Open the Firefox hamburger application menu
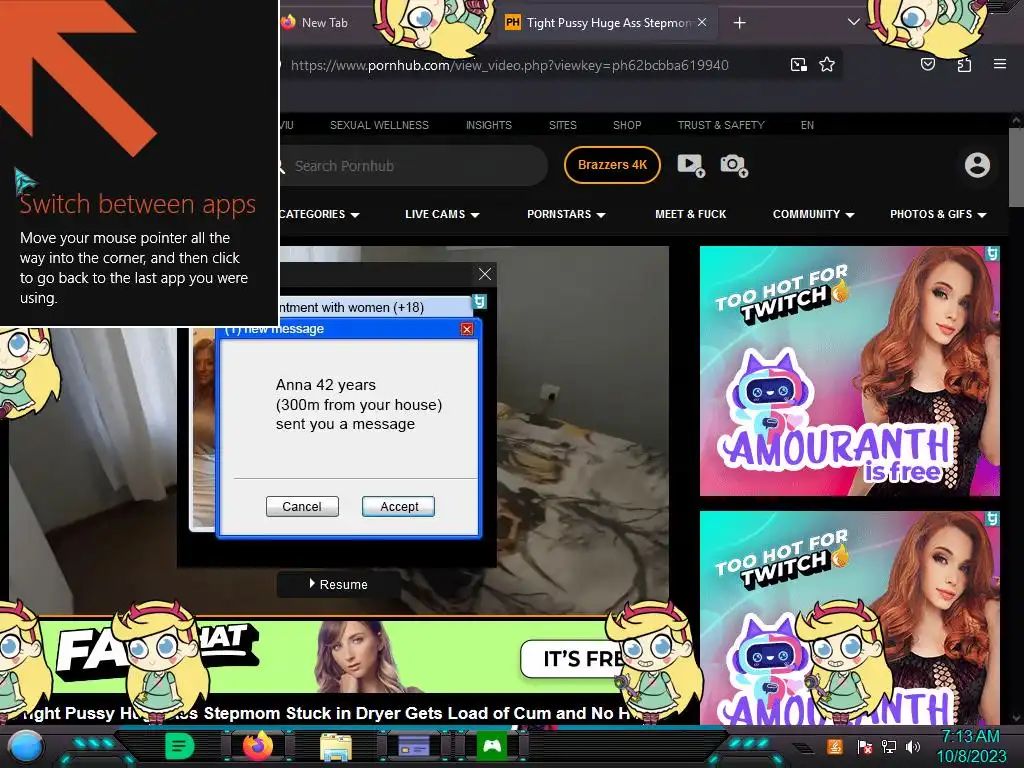Viewport: 1024px width, 768px height. click(x=999, y=64)
